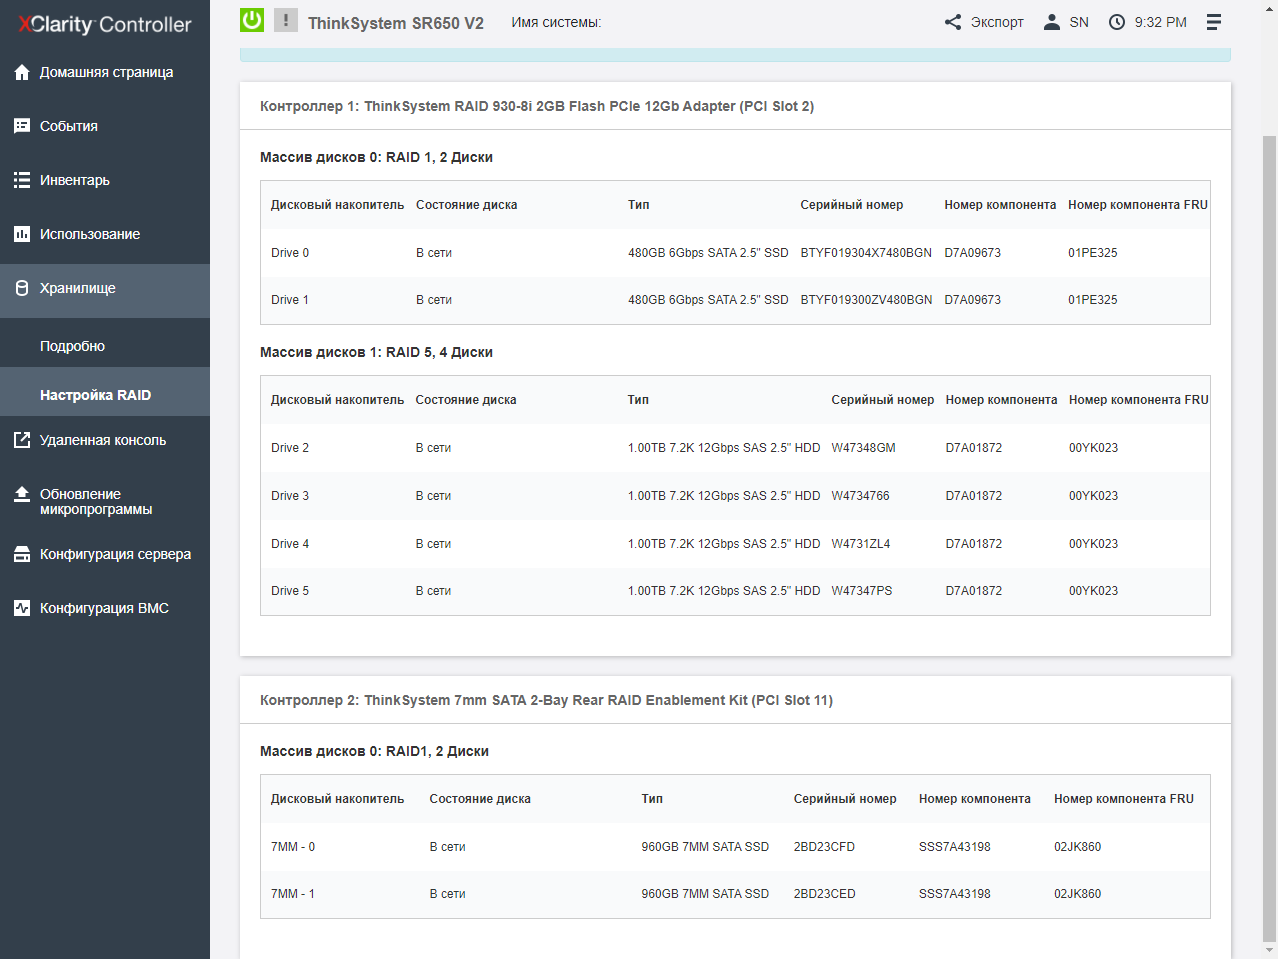
Task: Click the firmware update upload icon
Action: click(22, 494)
